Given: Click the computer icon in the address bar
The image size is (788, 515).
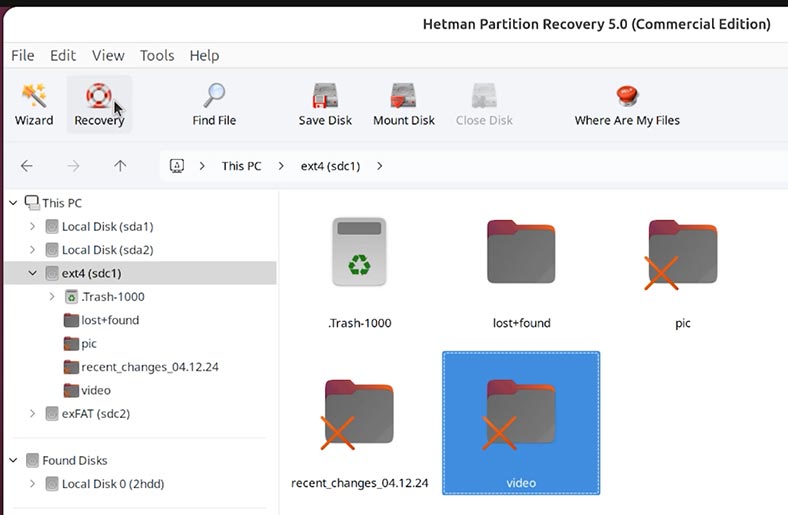Looking at the screenshot, I should [x=177, y=166].
